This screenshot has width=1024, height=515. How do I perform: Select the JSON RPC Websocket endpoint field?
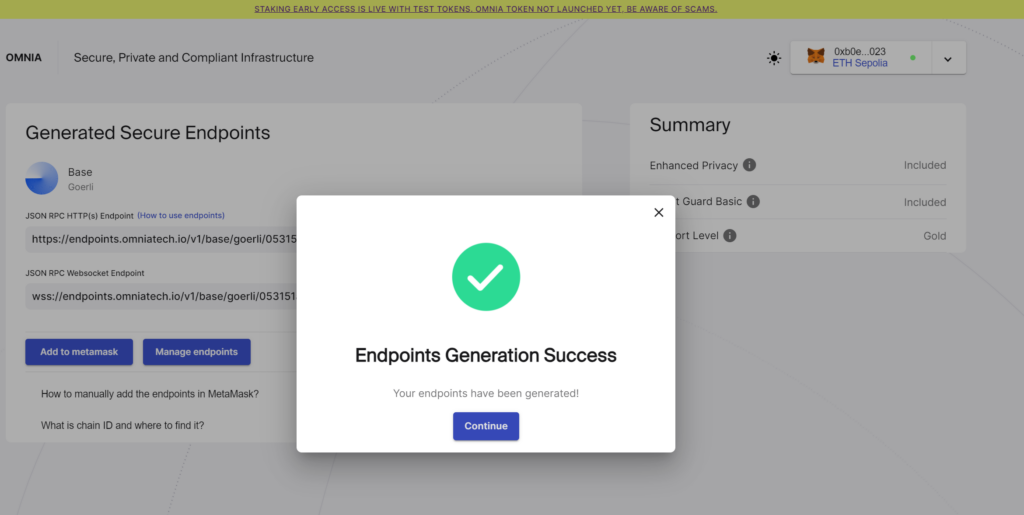pyautogui.click(x=161, y=296)
